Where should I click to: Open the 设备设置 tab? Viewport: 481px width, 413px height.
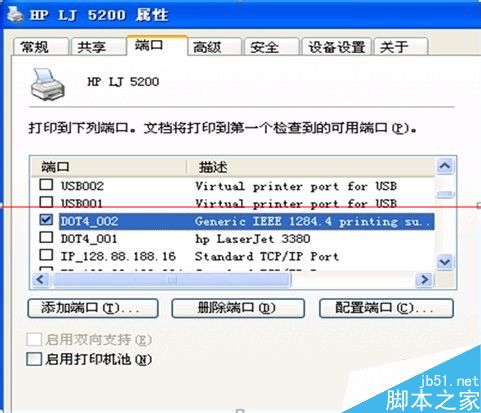pos(336,47)
